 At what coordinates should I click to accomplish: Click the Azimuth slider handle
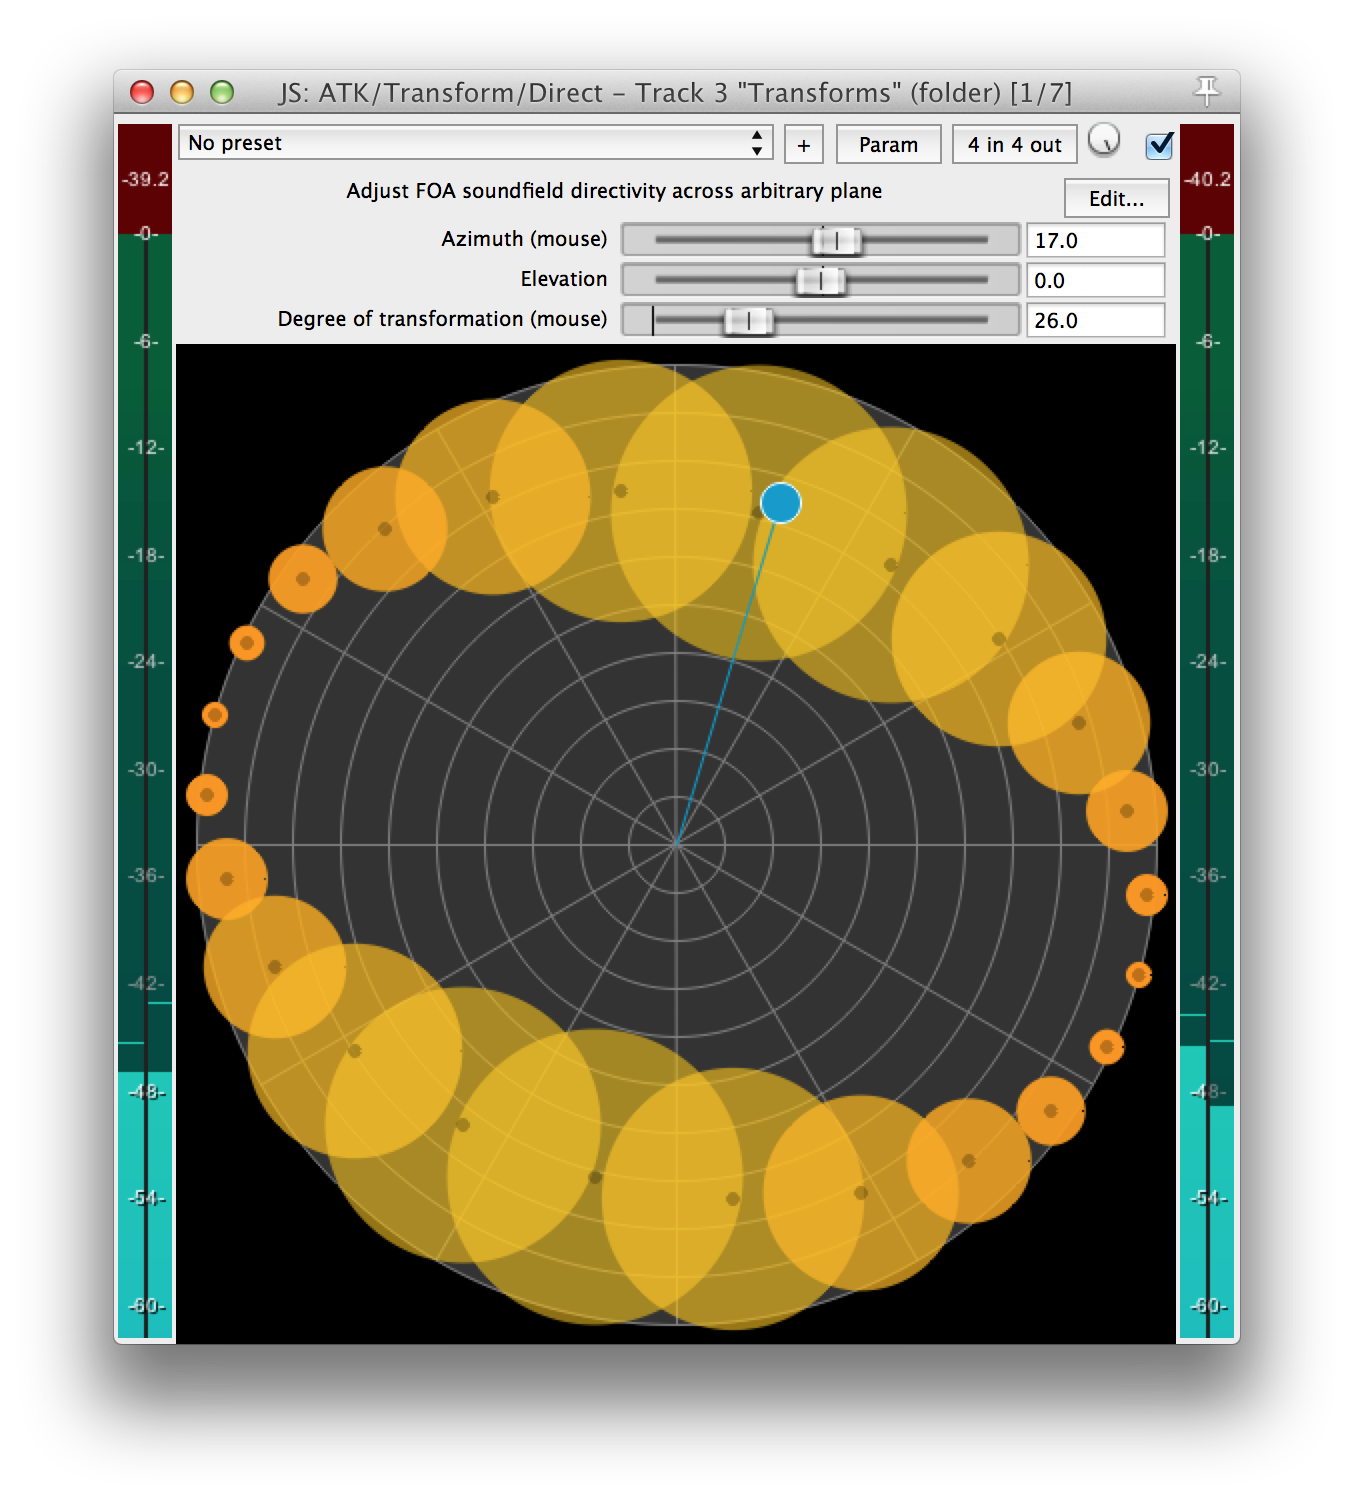click(836, 240)
